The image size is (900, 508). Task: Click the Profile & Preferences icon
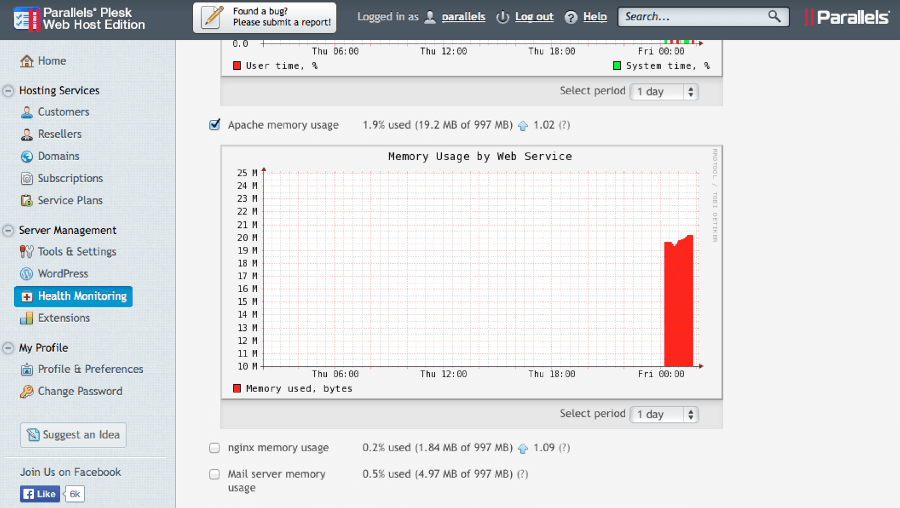tap(26, 370)
